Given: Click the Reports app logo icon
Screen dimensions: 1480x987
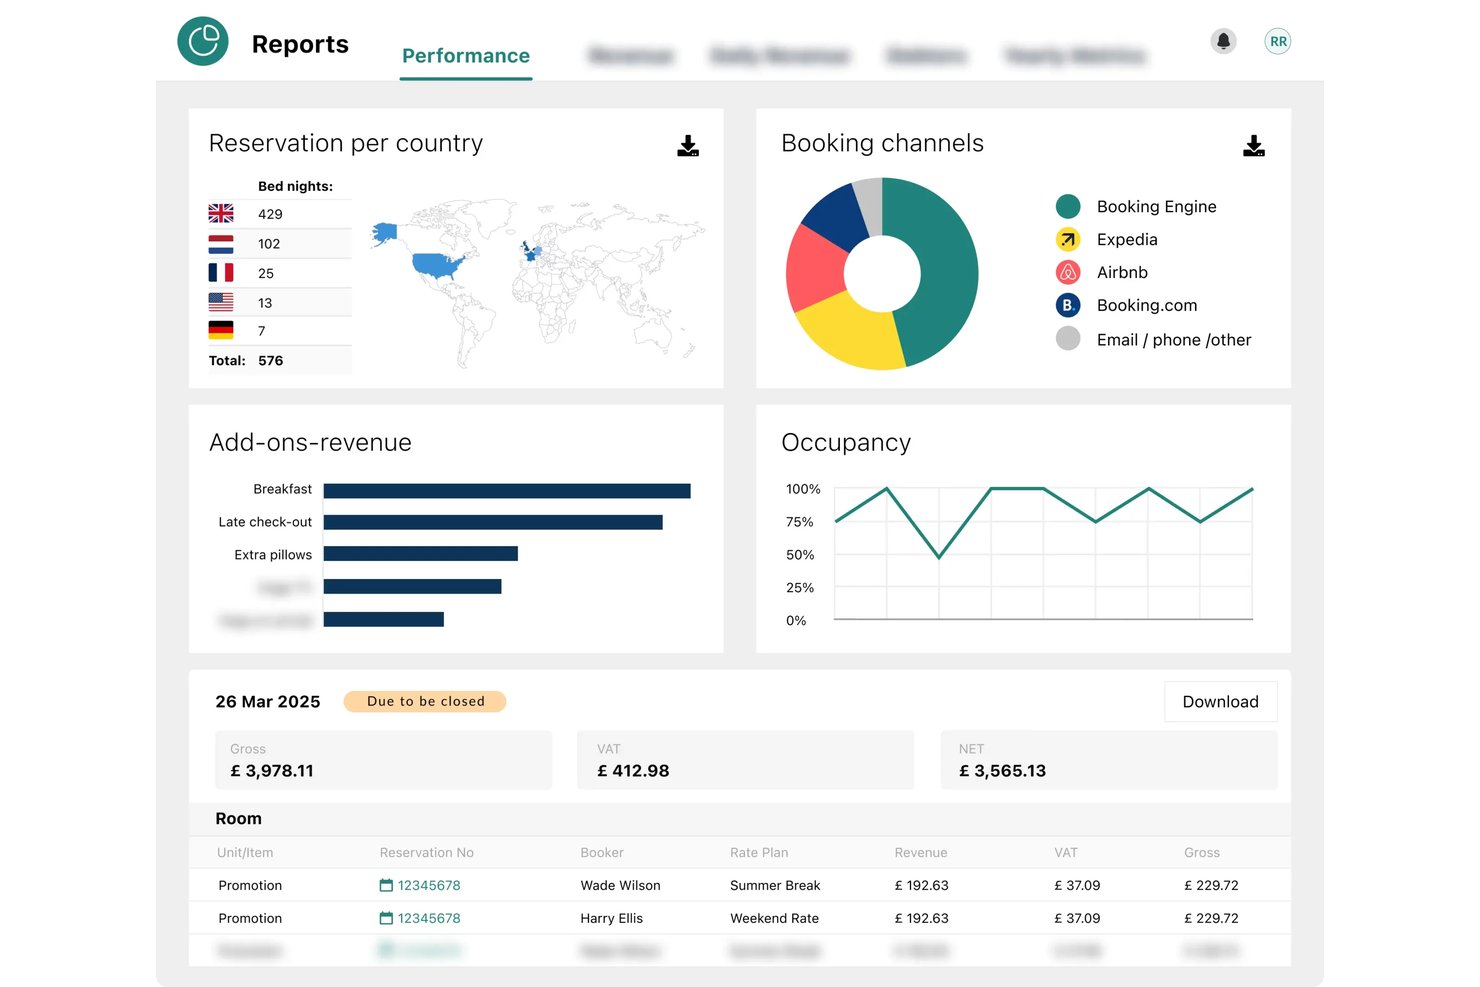Looking at the screenshot, I should (203, 41).
